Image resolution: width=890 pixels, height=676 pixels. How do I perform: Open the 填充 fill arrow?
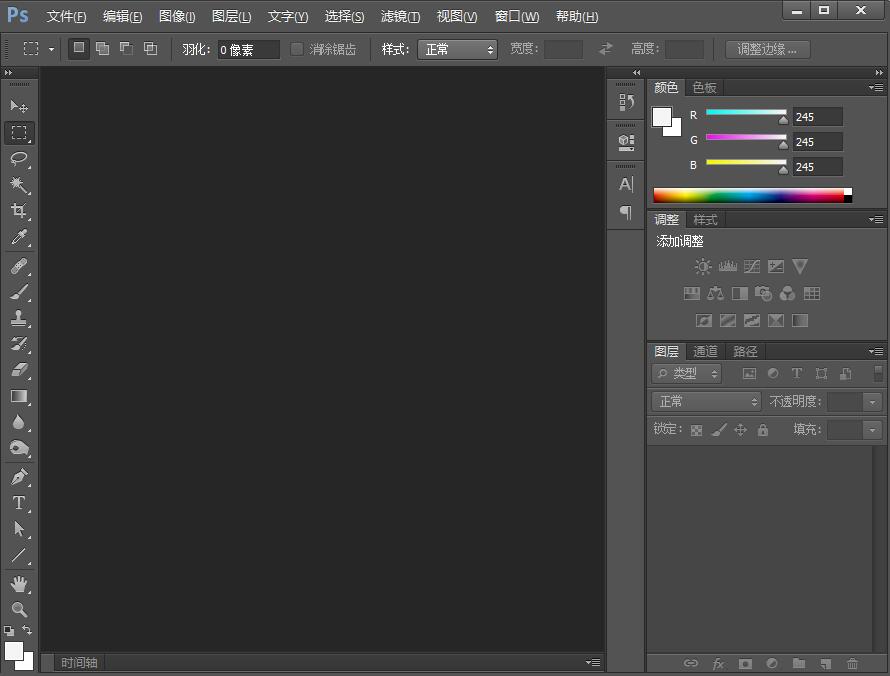pos(872,430)
